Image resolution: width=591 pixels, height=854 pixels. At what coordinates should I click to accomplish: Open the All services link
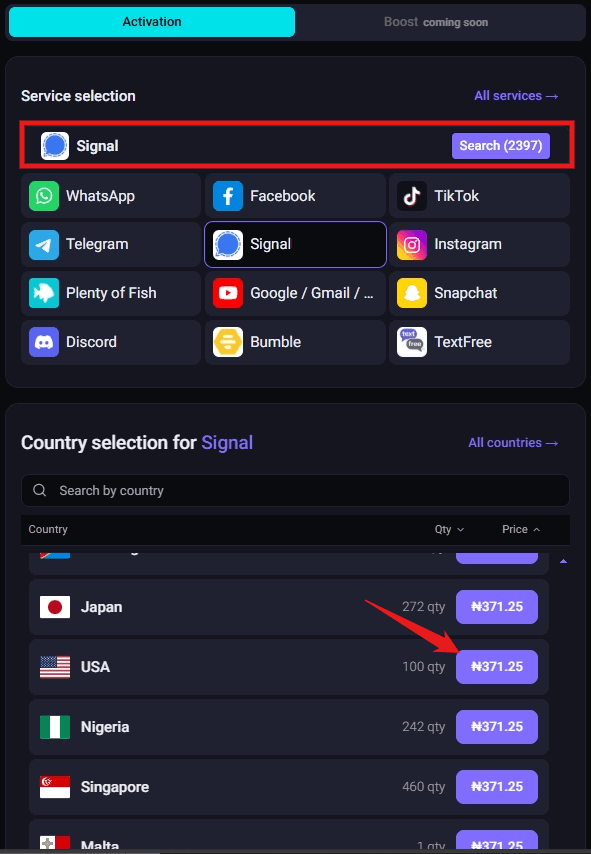tap(515, 95)
